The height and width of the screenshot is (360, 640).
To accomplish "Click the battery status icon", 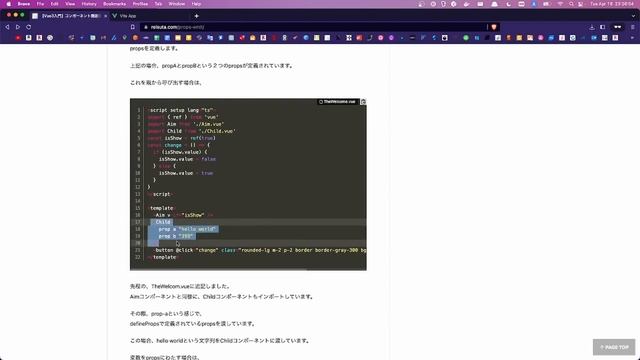I will tap(547, 4).
